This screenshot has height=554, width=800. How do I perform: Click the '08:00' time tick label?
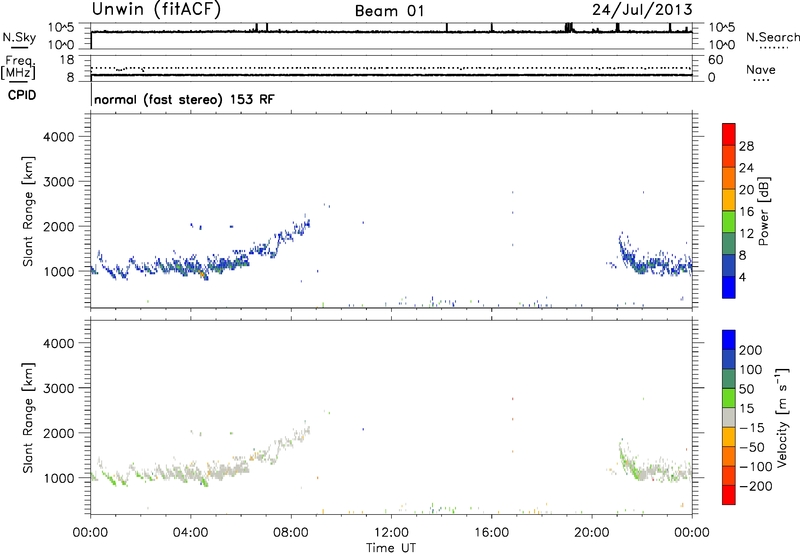pyautogui.click(x=291, y=533)
